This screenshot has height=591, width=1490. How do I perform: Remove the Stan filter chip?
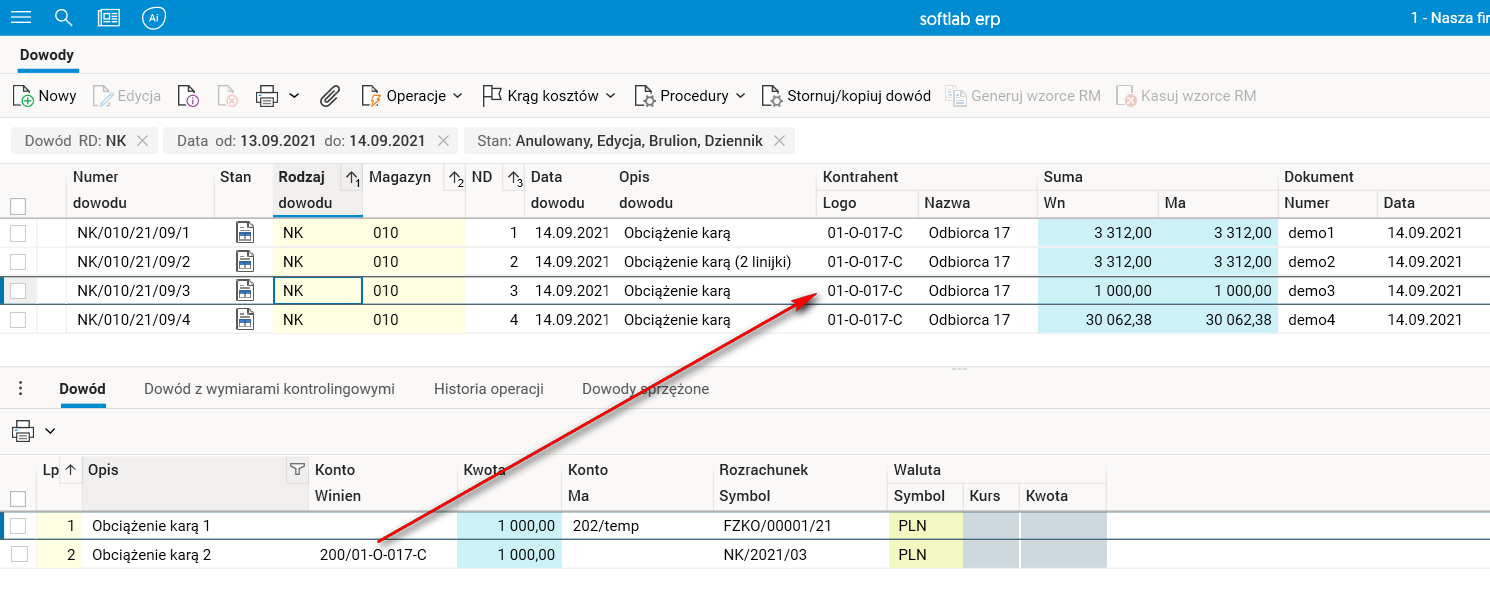(779, 141)
